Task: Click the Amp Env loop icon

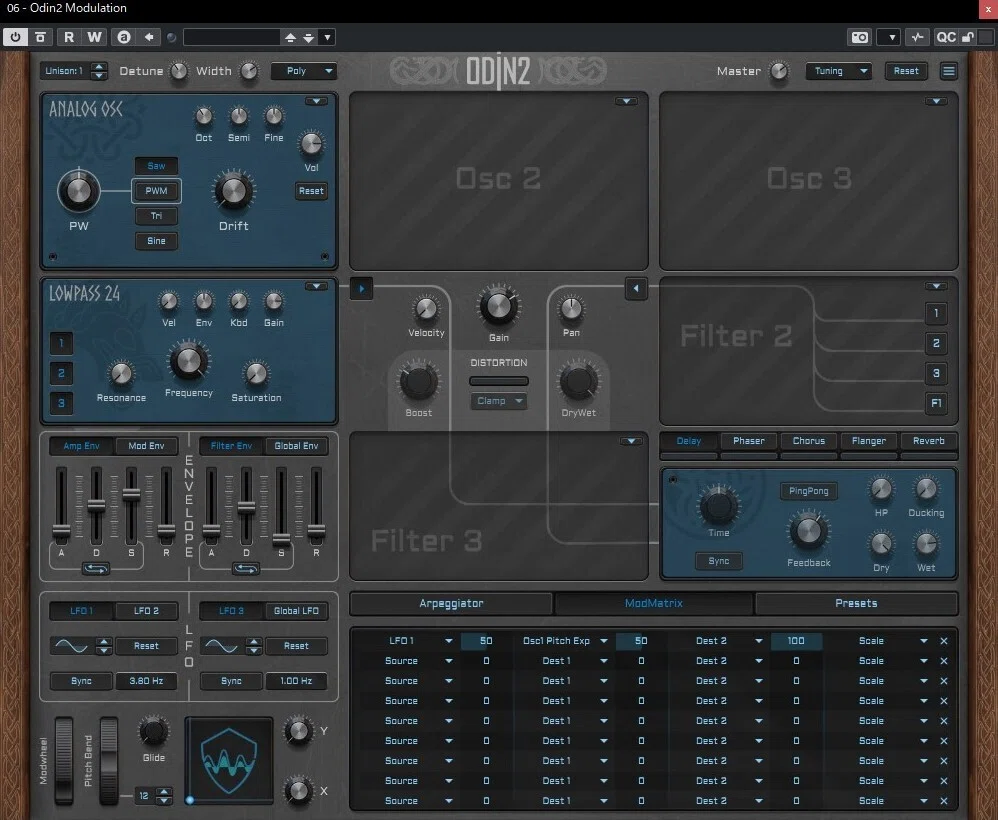Action: click(95, 569)
